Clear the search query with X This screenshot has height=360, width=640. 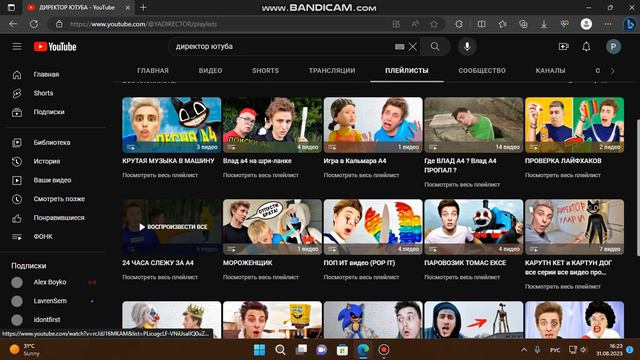click(x=413, y=47)
